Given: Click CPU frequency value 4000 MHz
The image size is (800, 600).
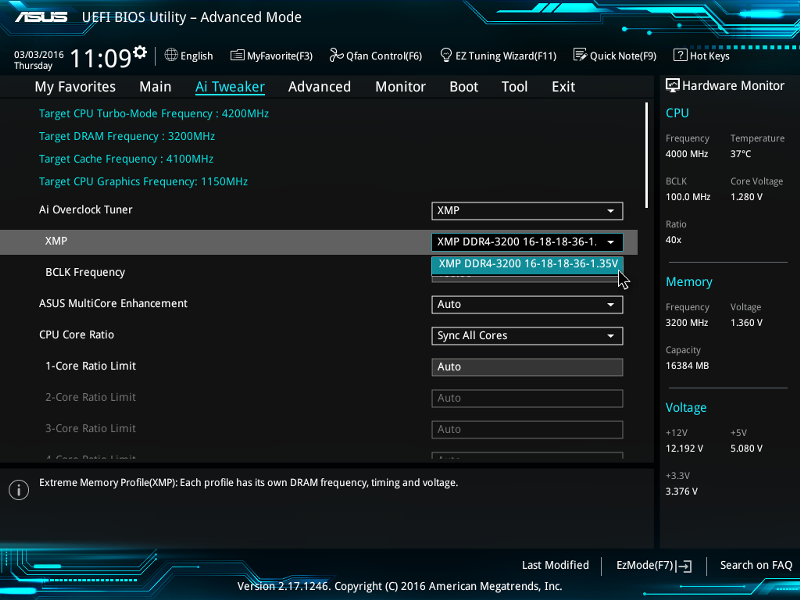Looking at the screenshot, I should 687,154.
